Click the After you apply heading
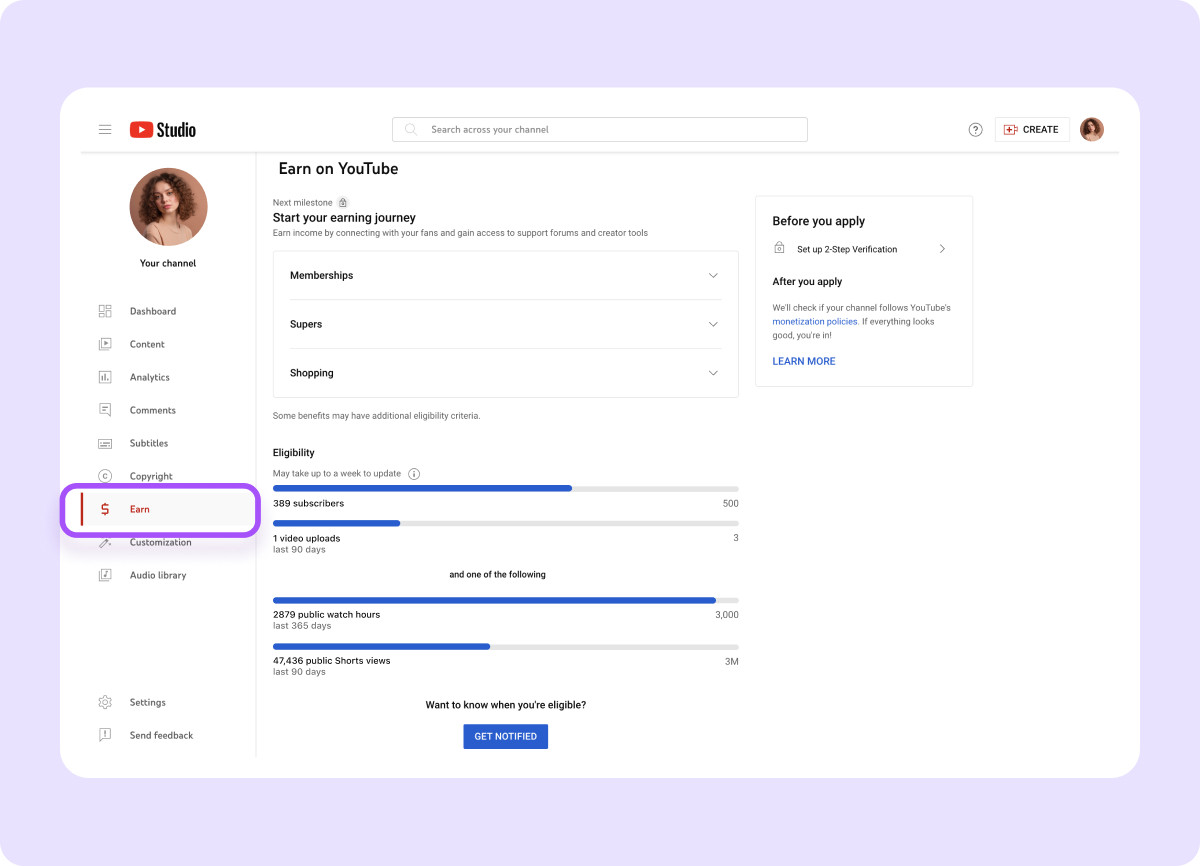 (807, 282)
